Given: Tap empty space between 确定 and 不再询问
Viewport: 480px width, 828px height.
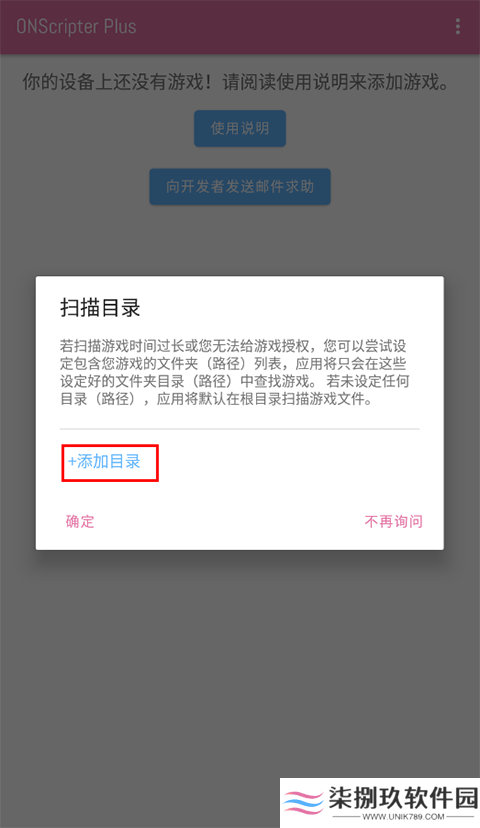Looking at the screenshot, I should 230,522.
